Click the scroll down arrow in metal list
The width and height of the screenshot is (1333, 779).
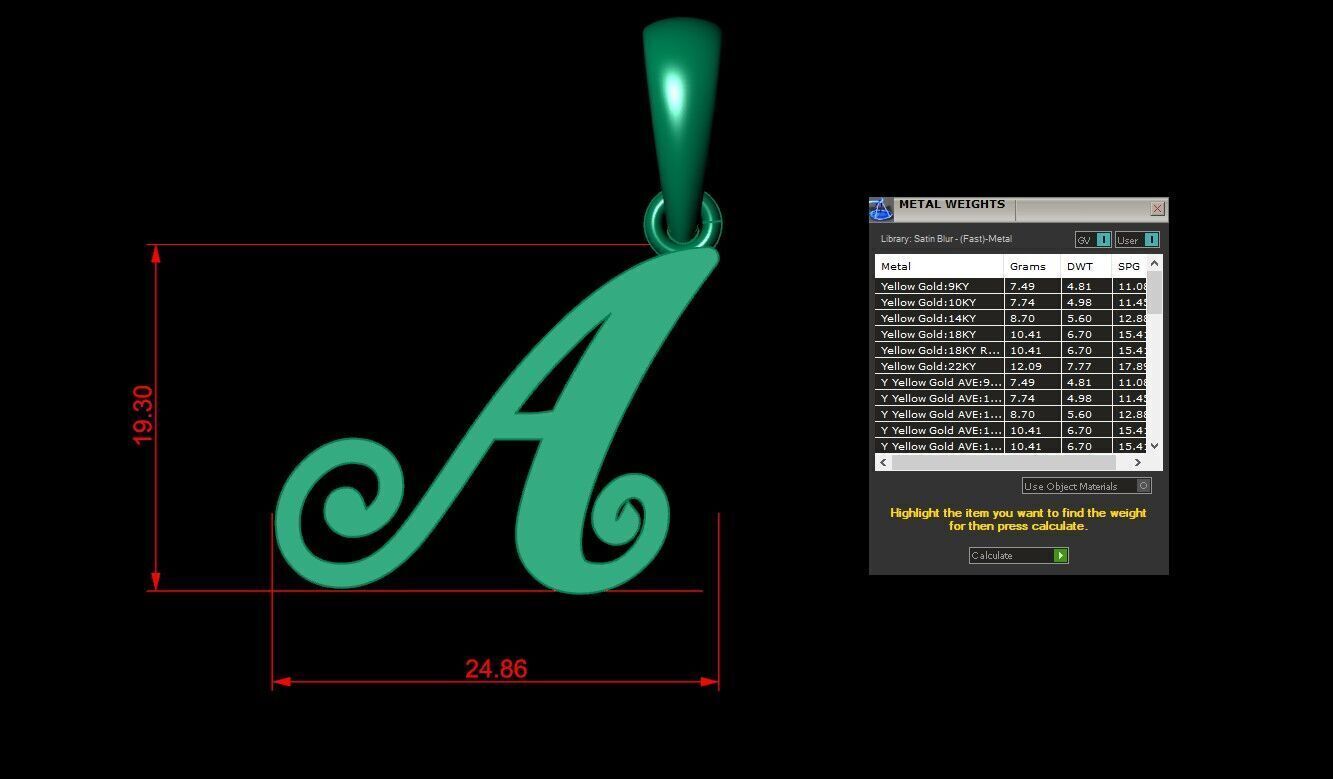point(1155,446)
